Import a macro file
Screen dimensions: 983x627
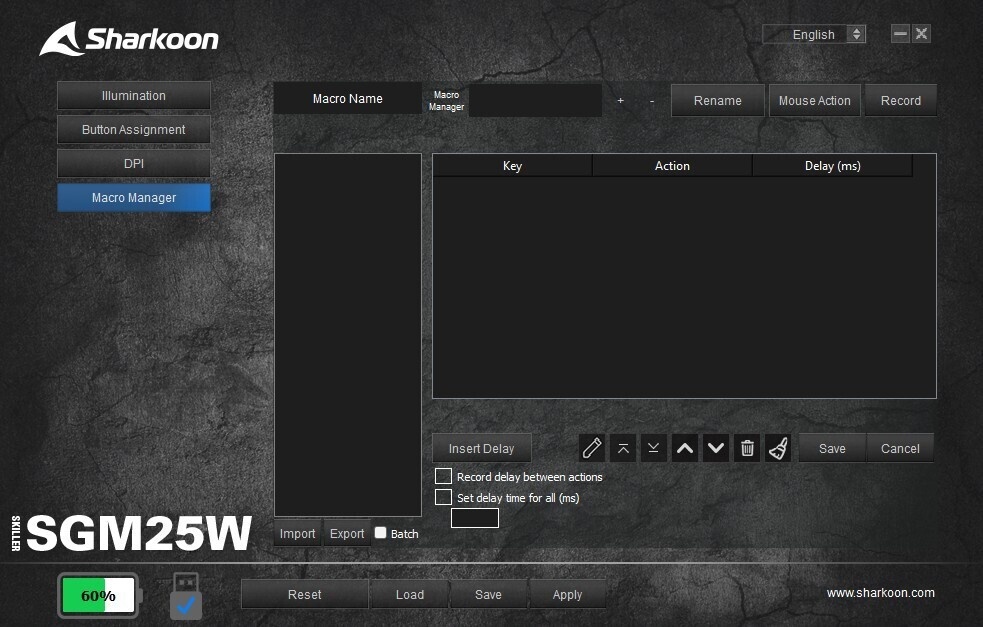[x=298, y=534]
